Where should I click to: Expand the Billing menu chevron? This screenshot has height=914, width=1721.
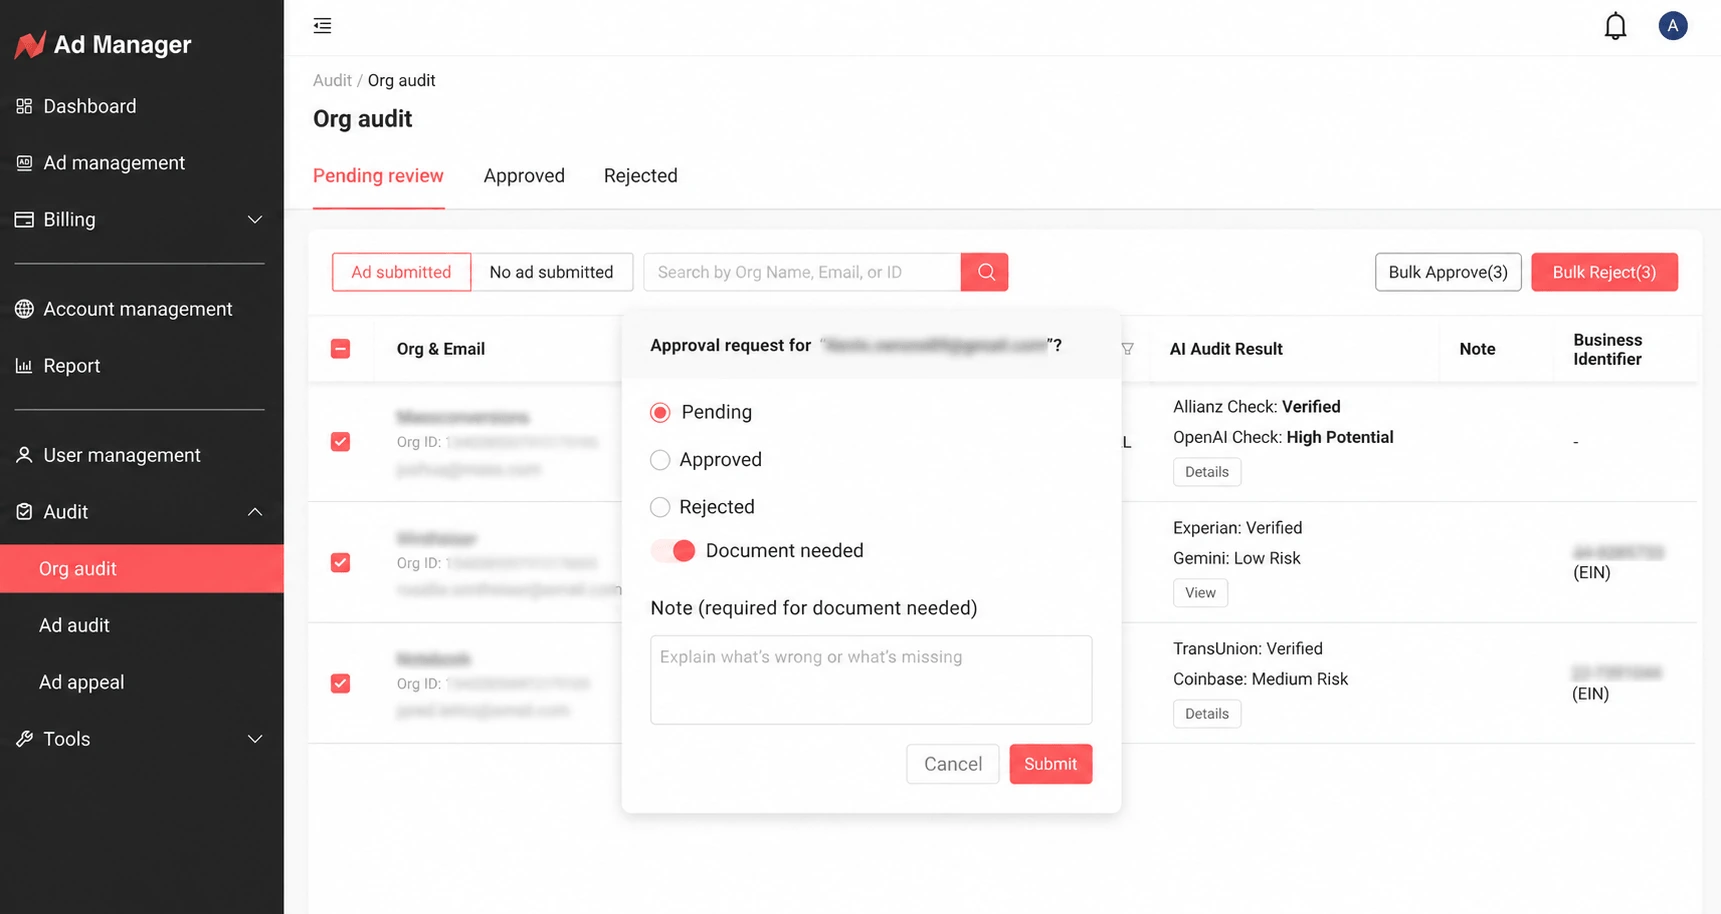pyautogui.click(x=255, y=219)
